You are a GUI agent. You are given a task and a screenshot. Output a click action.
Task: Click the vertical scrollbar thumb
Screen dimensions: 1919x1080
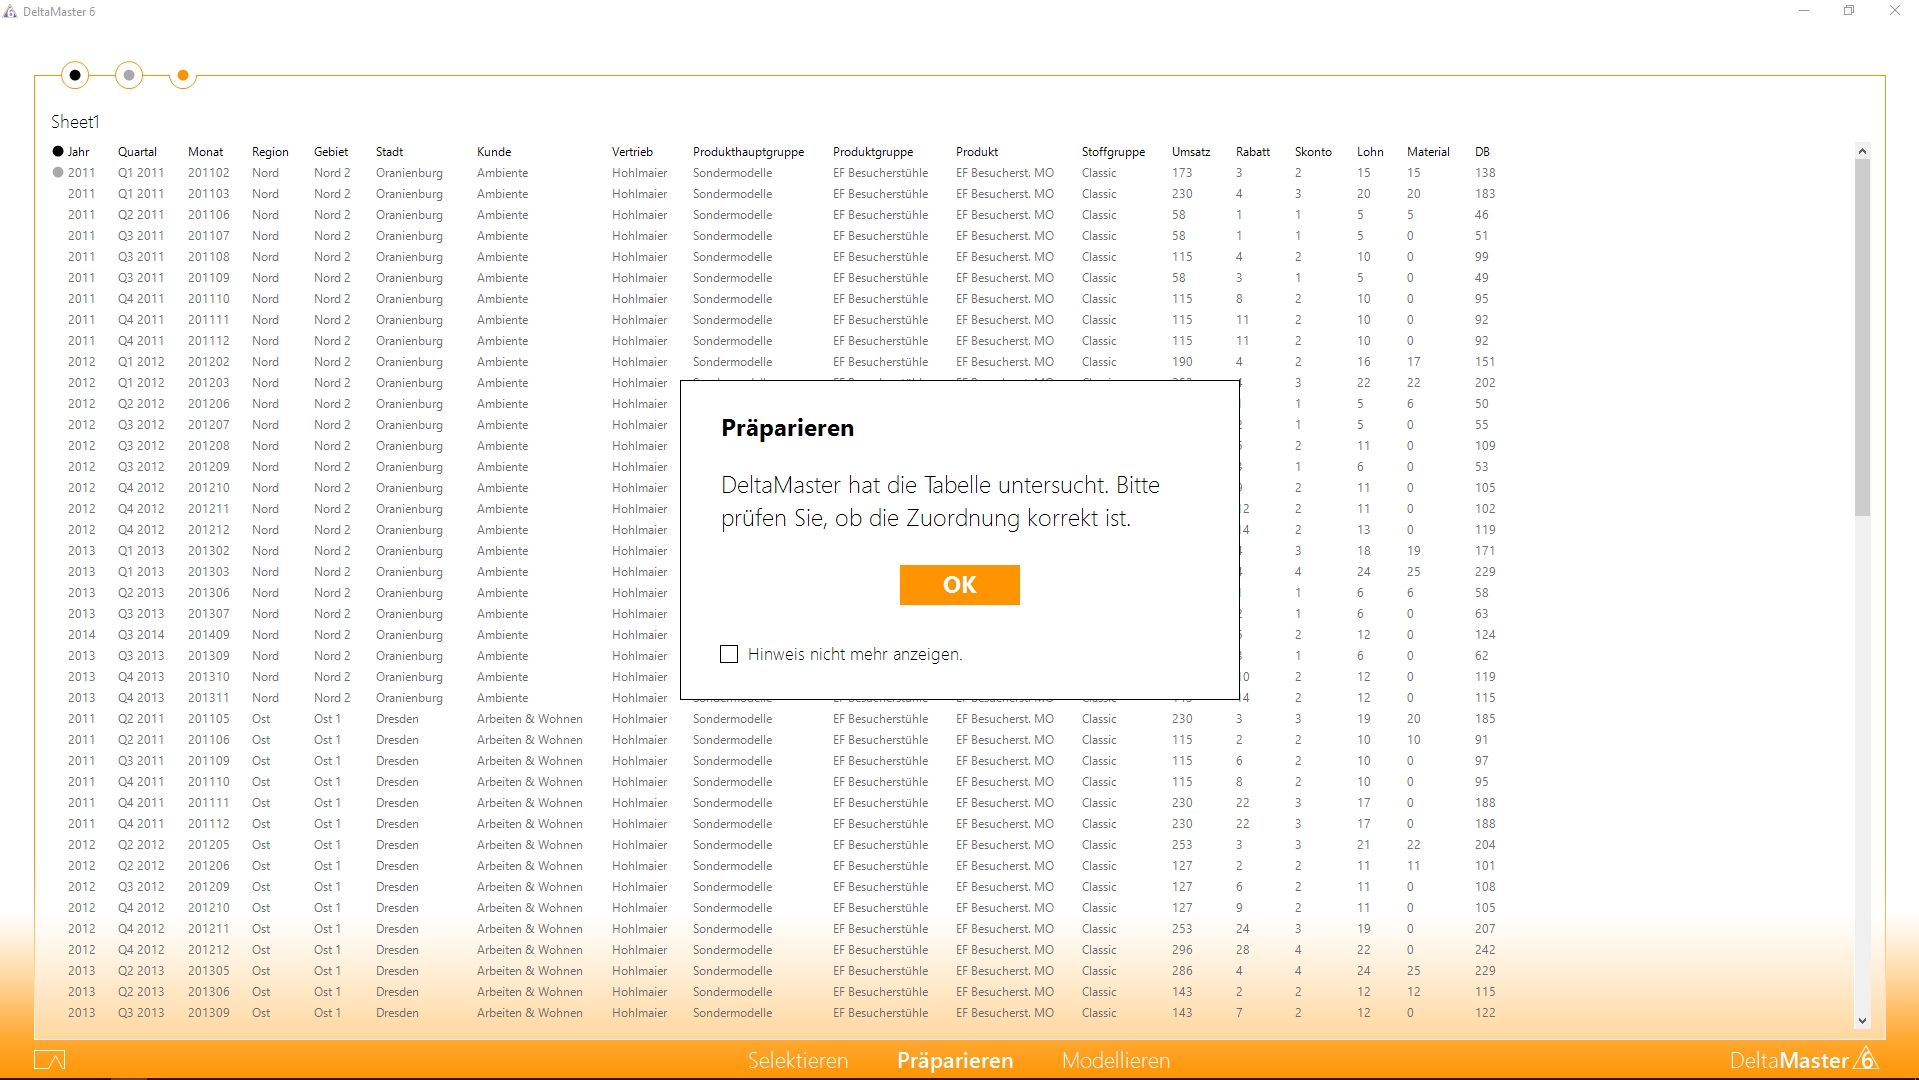pyautogui.click(x=1862, y=336)
